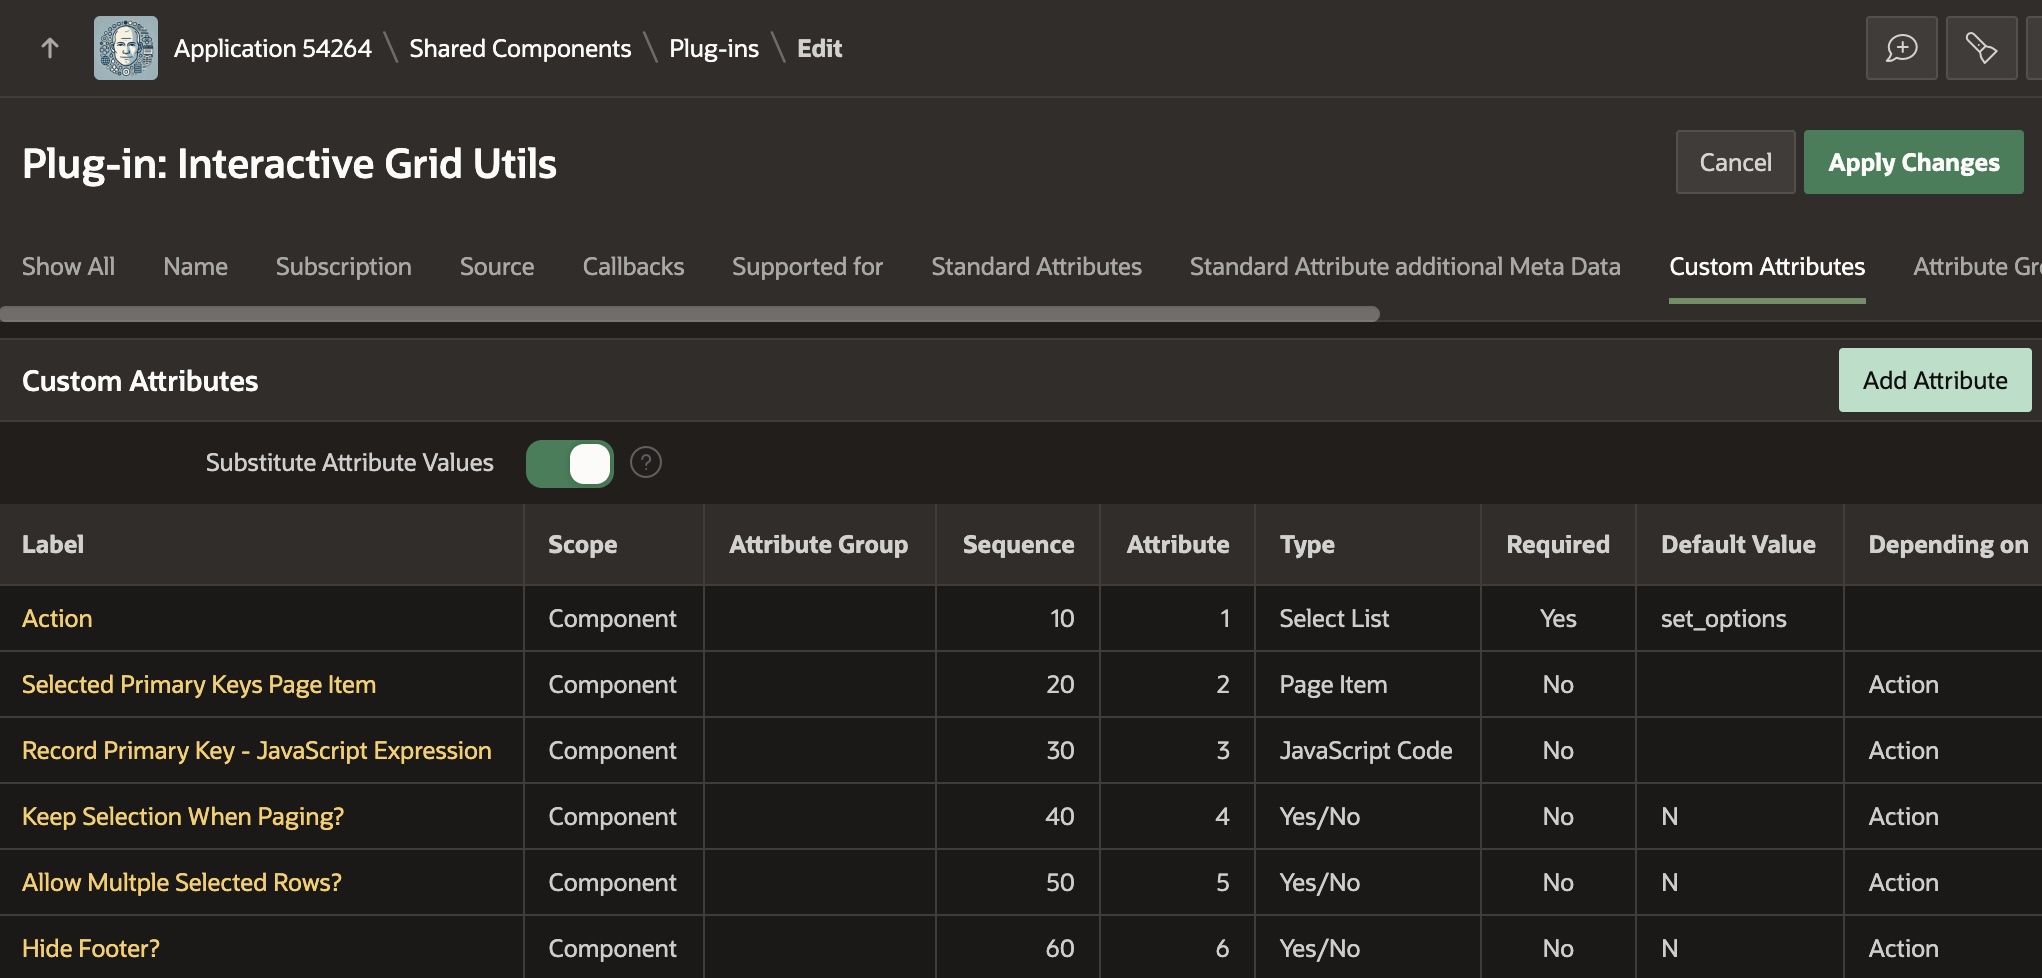Select the Standard Attributes tab
Screen dimensions: 2042x978
pyautogui.click(x=1036, y=267)
